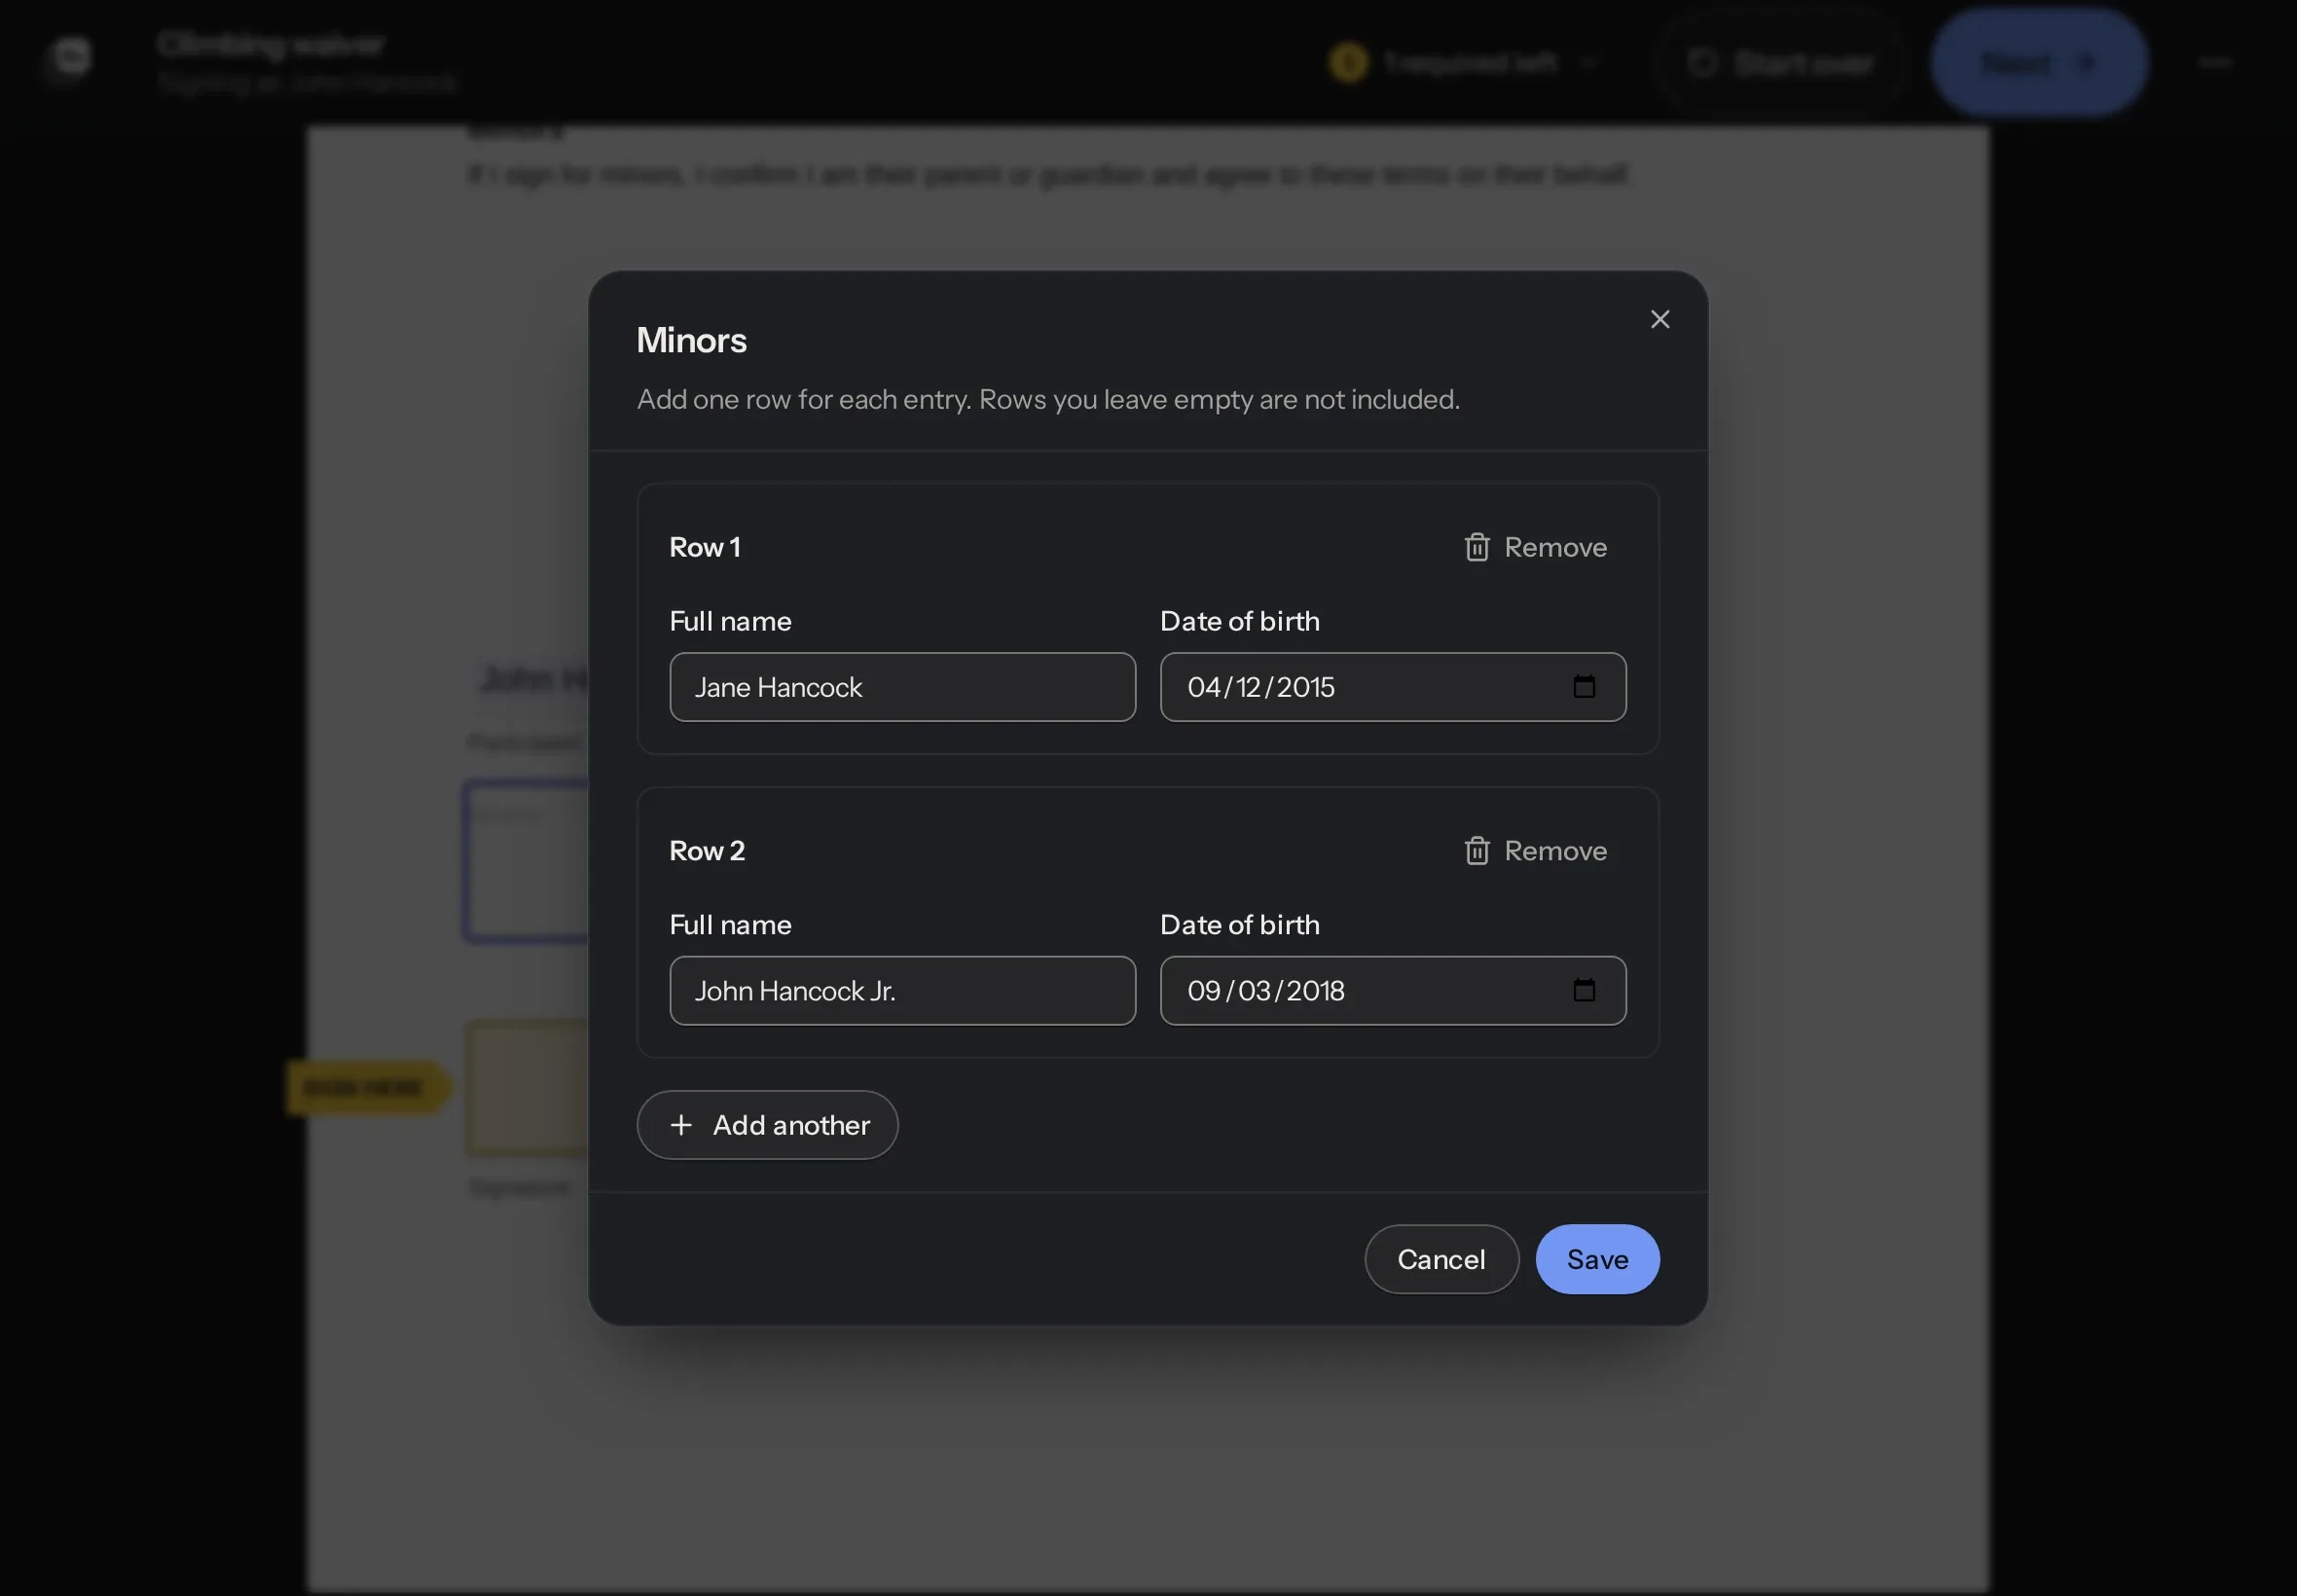Select the 04/12/2015 date of birth field
The width and height of the screenshot is (2297, 1596).
[1393, 687]
